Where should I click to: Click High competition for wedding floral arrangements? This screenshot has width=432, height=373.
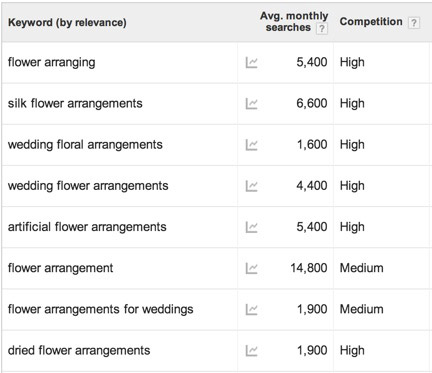click(x=352, y=145)
